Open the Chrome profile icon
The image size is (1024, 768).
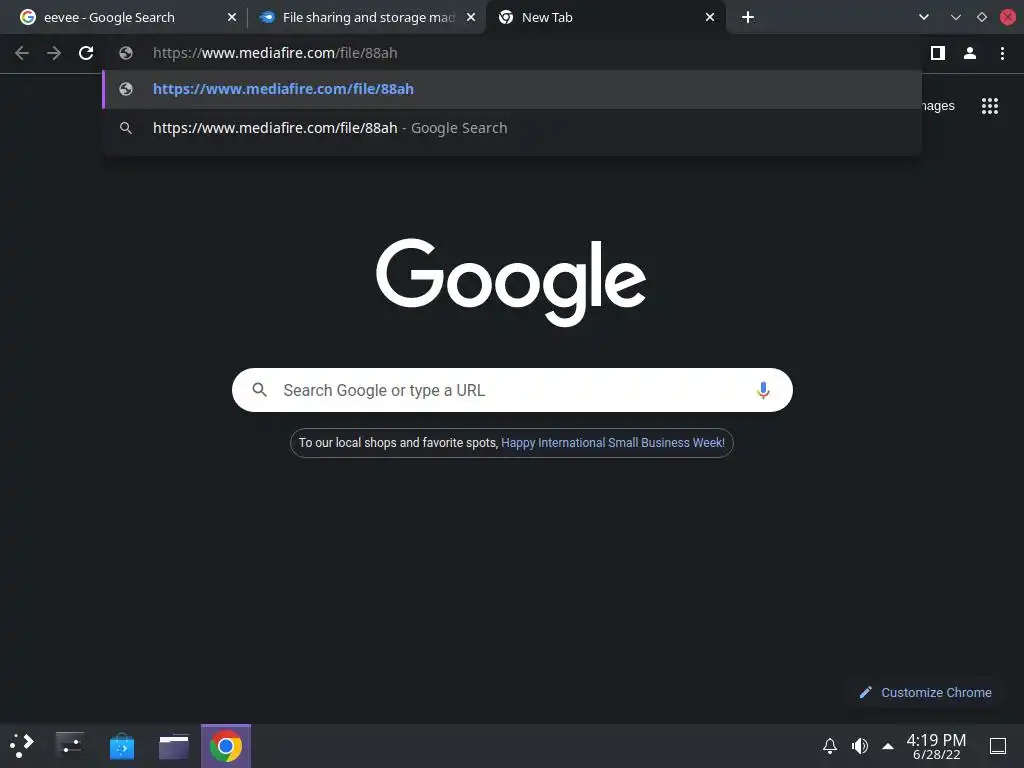[x=970, y=53]
